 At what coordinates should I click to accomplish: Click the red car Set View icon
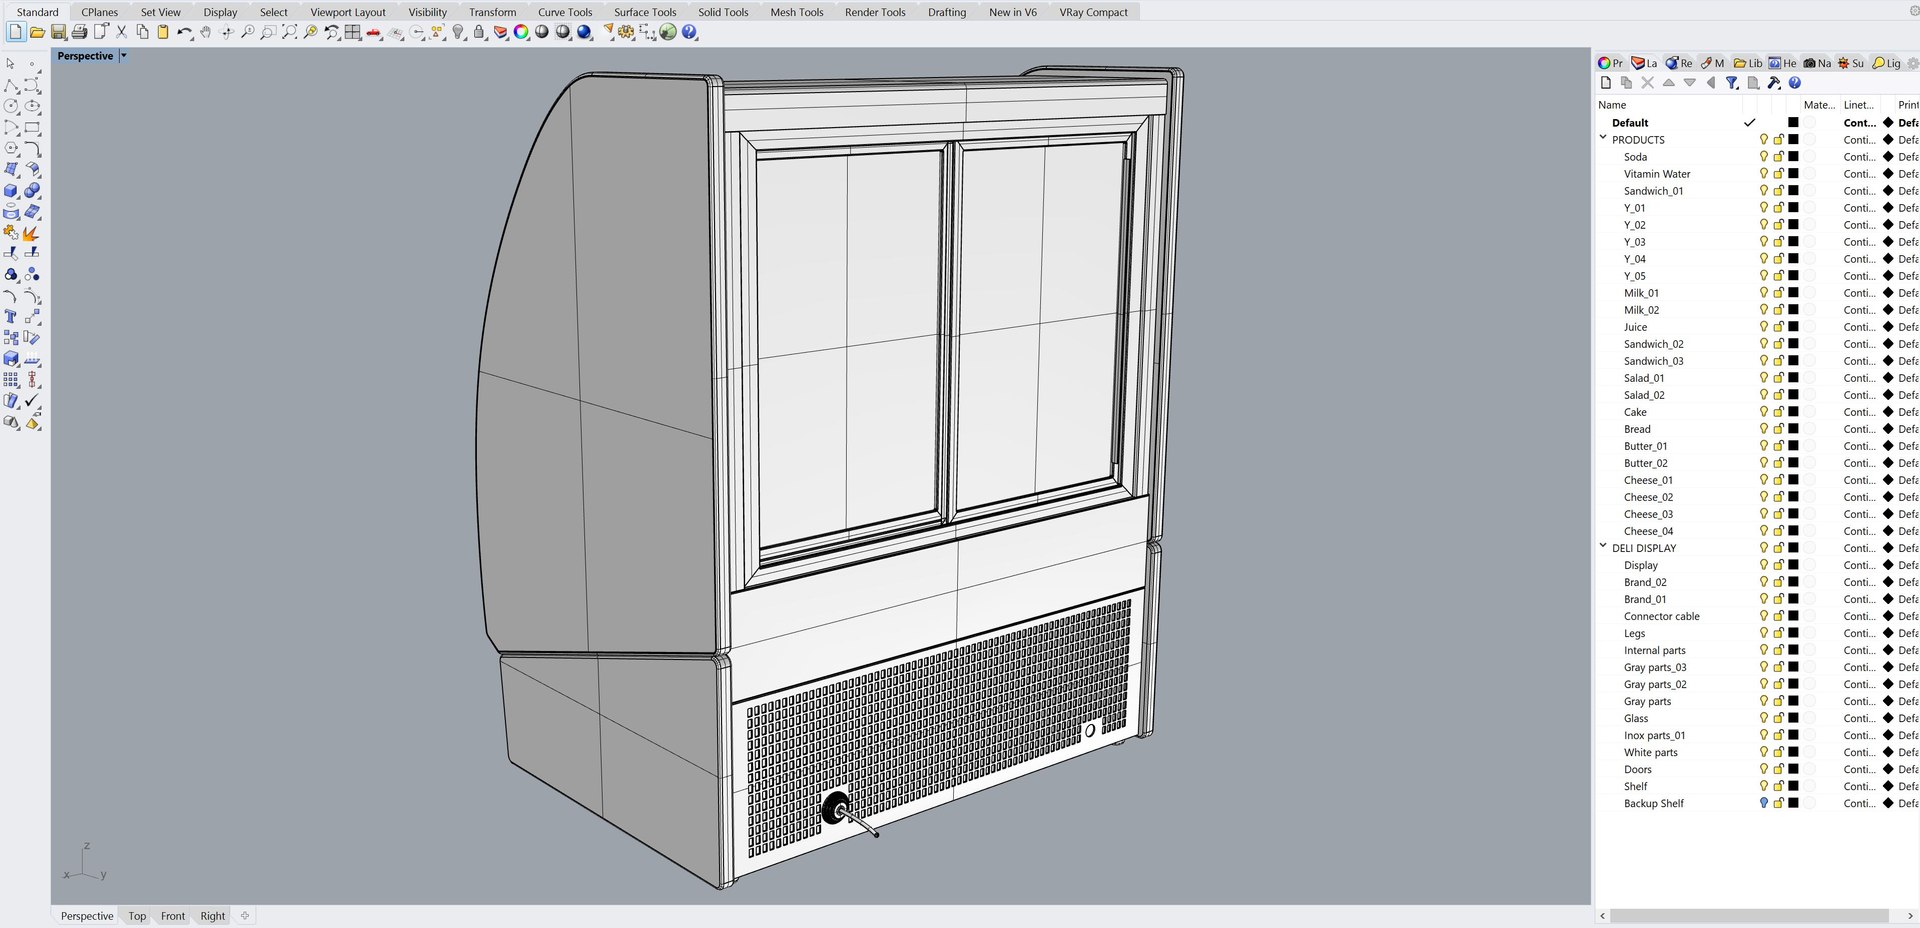click(x=374, y=32)
